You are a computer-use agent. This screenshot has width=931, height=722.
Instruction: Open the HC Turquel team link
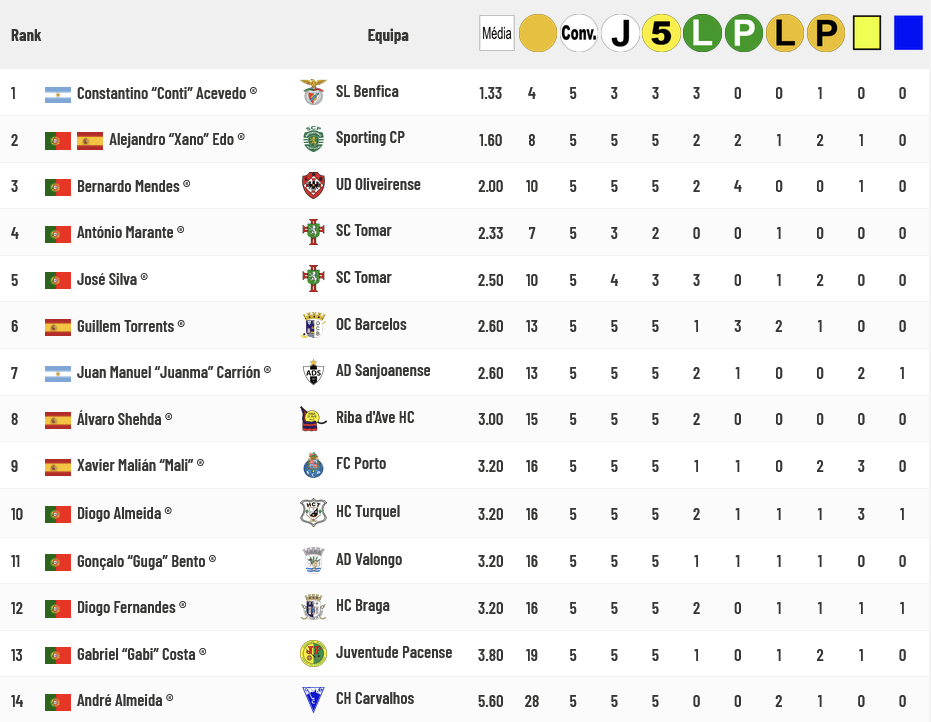(x=368, y=512)
